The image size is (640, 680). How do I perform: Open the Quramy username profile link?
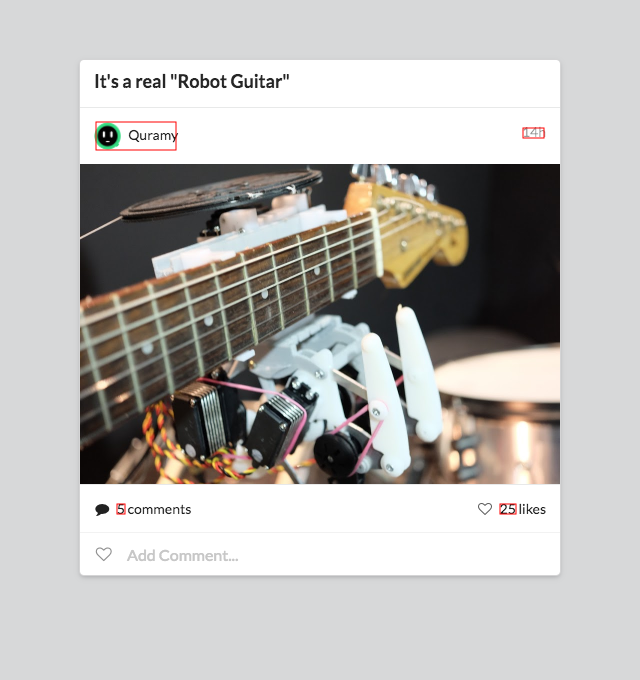click(x=153, y=136)
